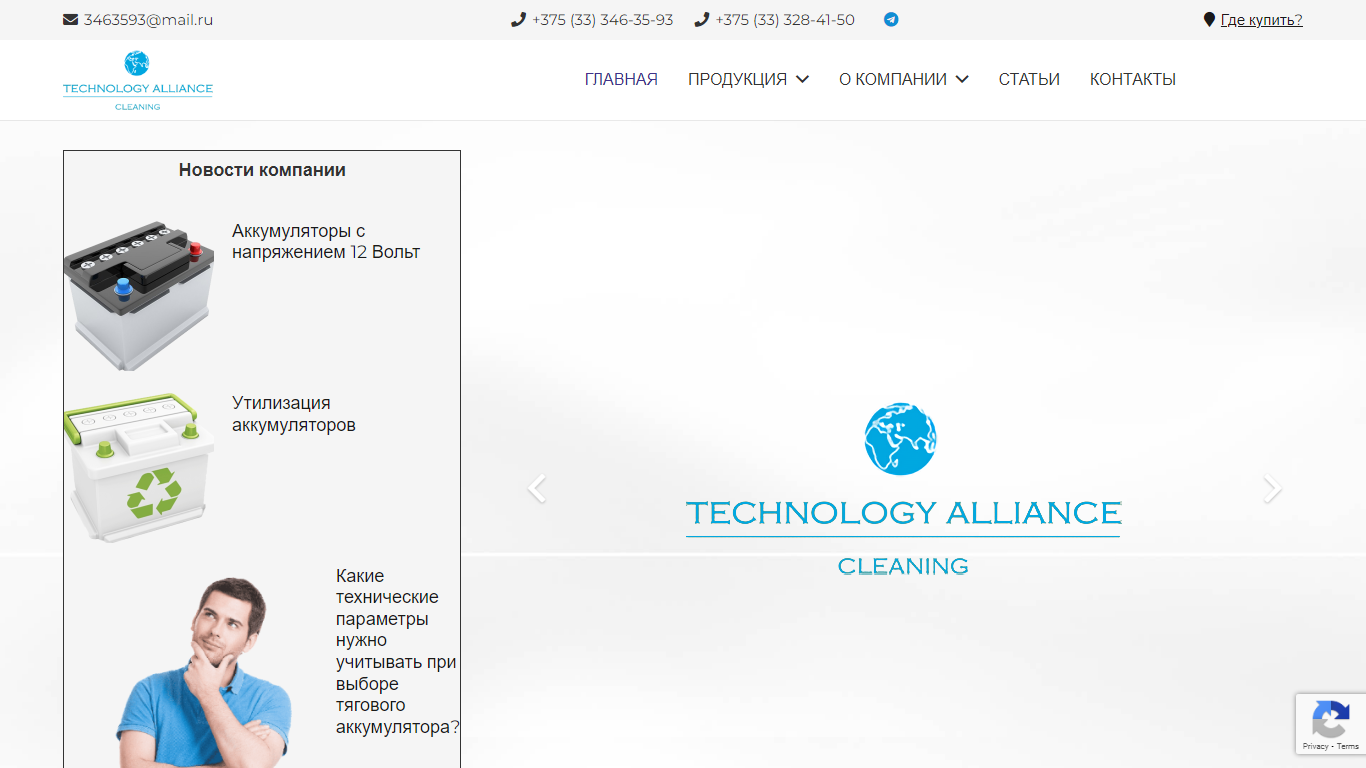Open the КОНТАКТЫ menu item
Viewport: 1366px width, 768px height.
[x=1133, y=80]
